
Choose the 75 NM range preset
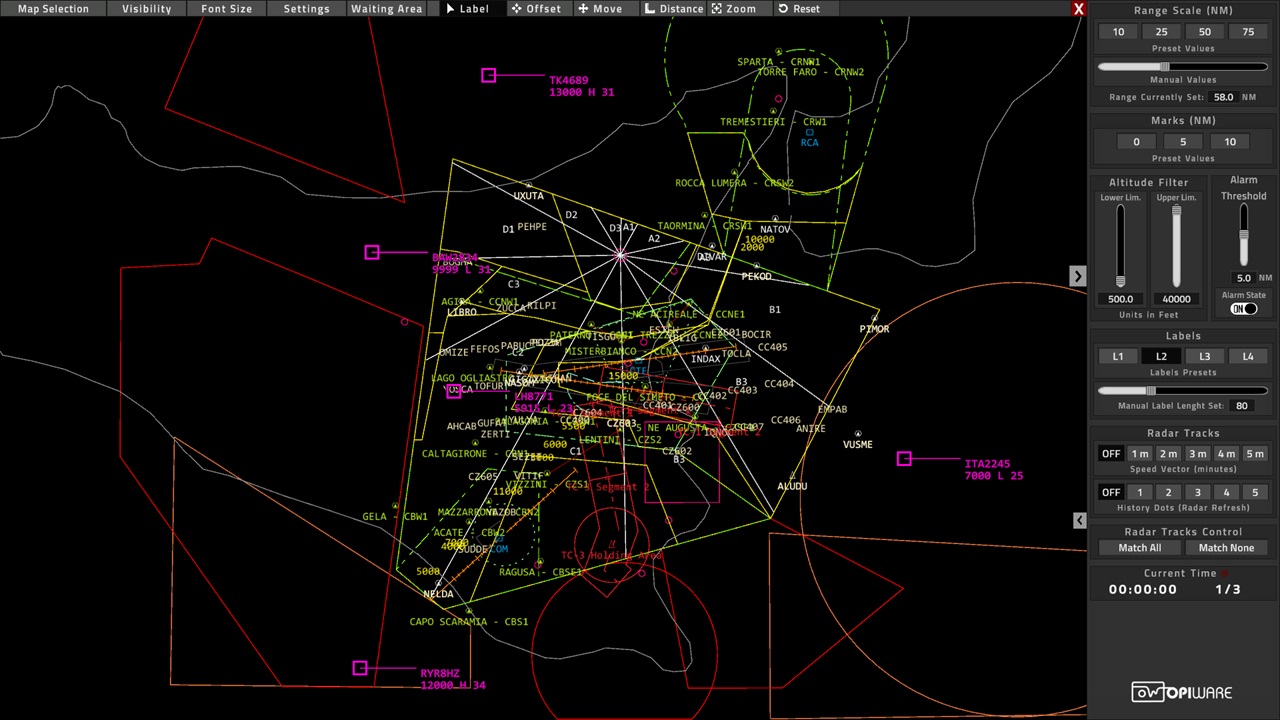(1248, 32)
